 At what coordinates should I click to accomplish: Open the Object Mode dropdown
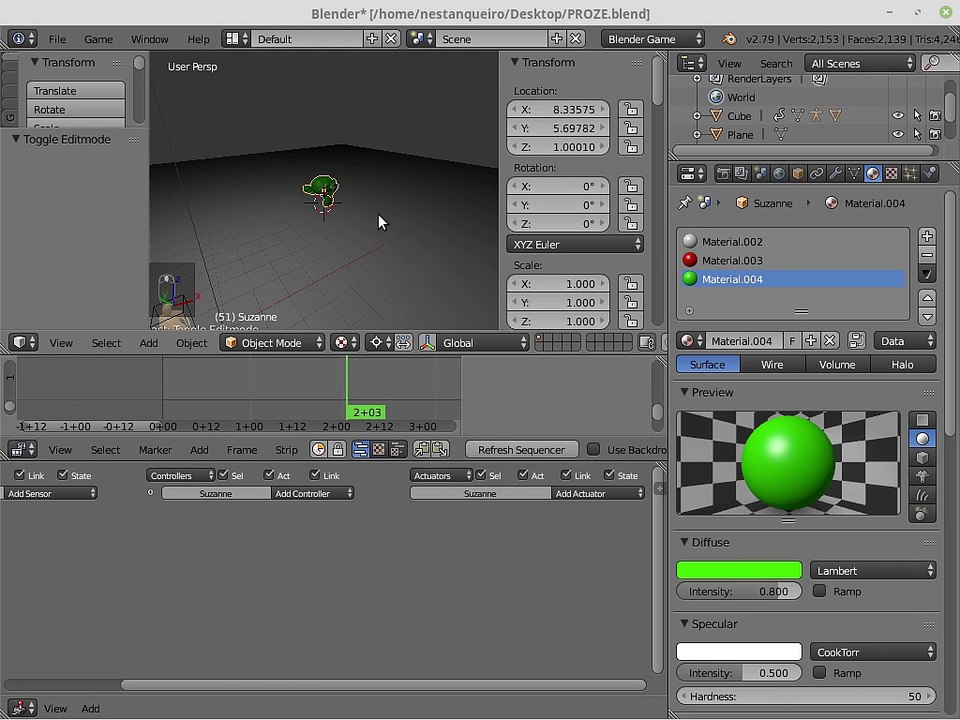(272, 343)
